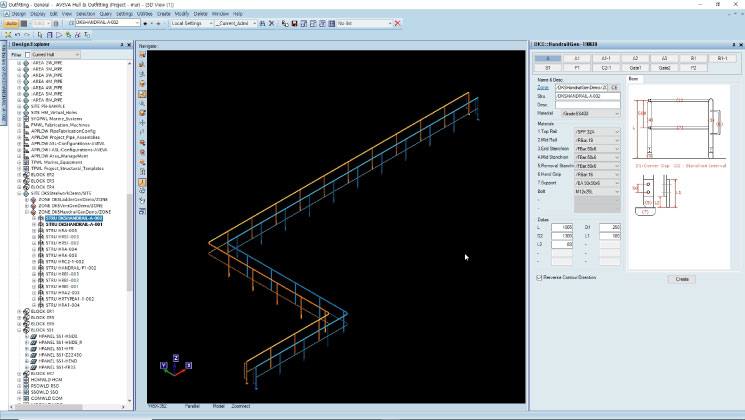745x420 pixels.
Task: Select the Gate1 handrail type button
Action: click(x=635, y=68)
